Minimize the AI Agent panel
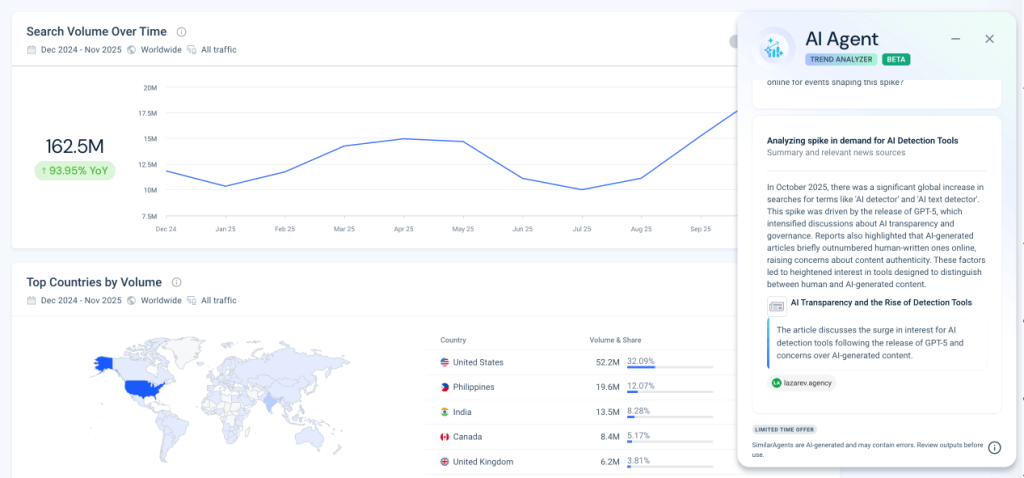This screenshot has height=478, width=1024. tap(956, 39)
